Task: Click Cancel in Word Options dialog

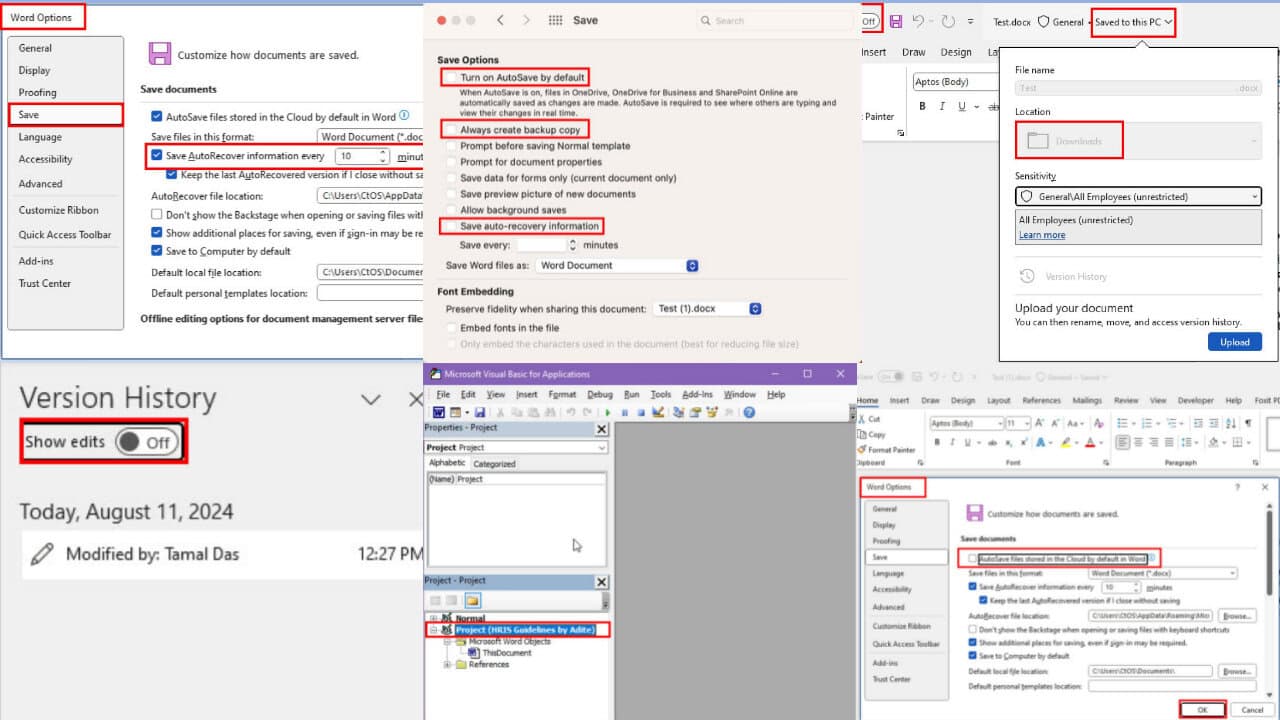Action: coord(1253,709)
